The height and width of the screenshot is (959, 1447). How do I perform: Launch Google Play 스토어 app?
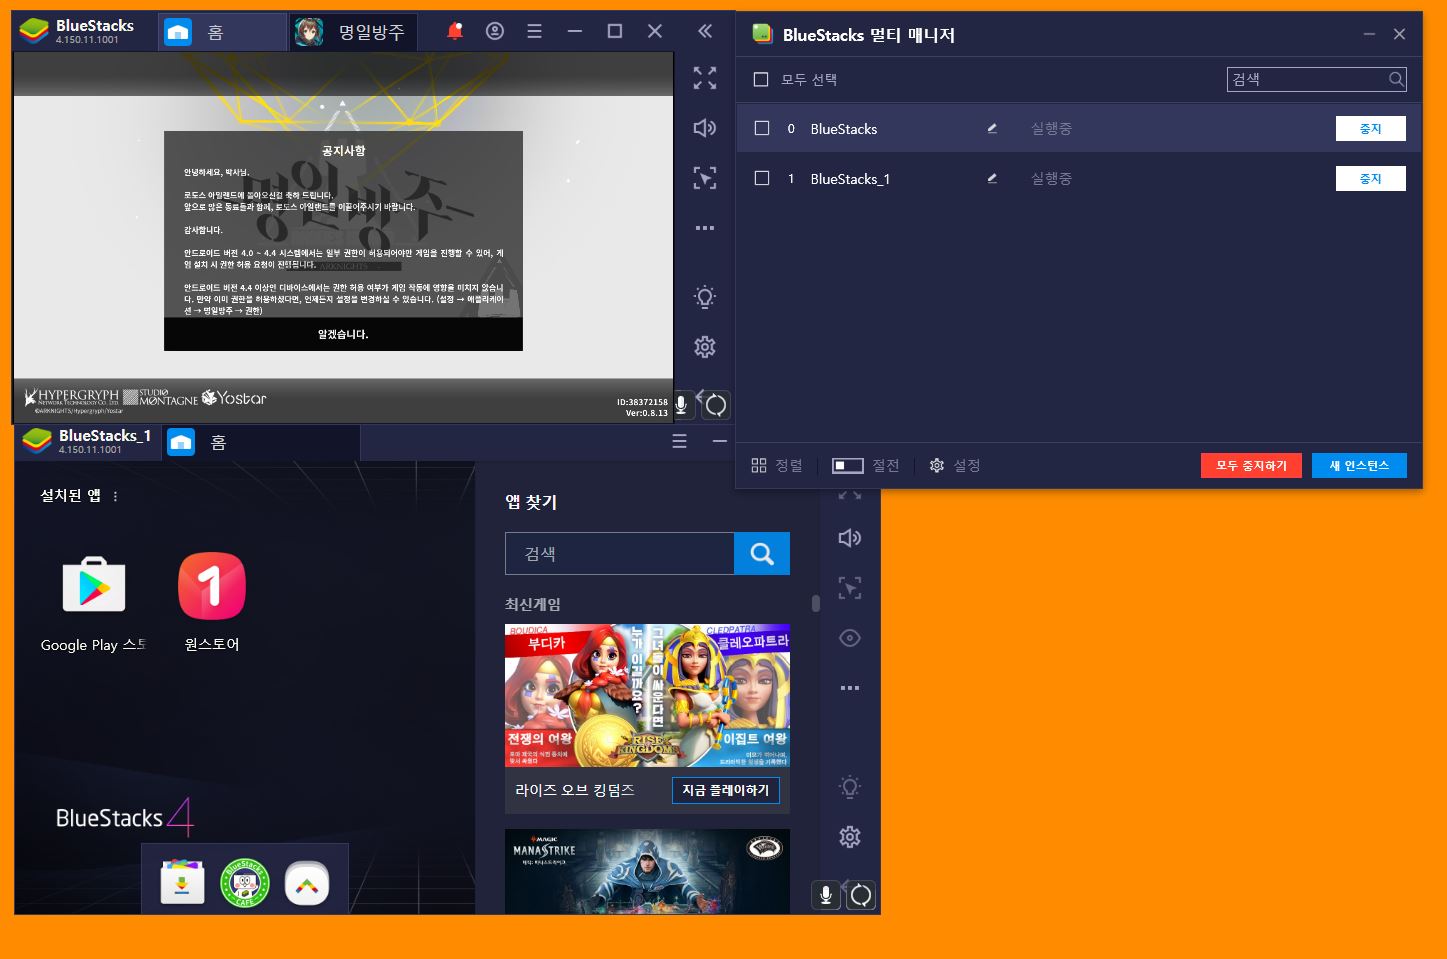pyautogui.click(x=94, y=603)
